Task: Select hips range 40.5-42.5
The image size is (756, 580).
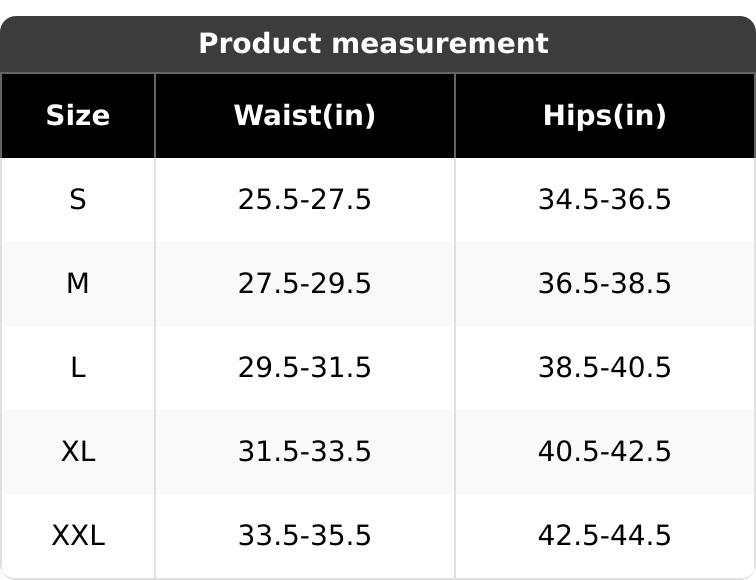Action: pos(604,452)
